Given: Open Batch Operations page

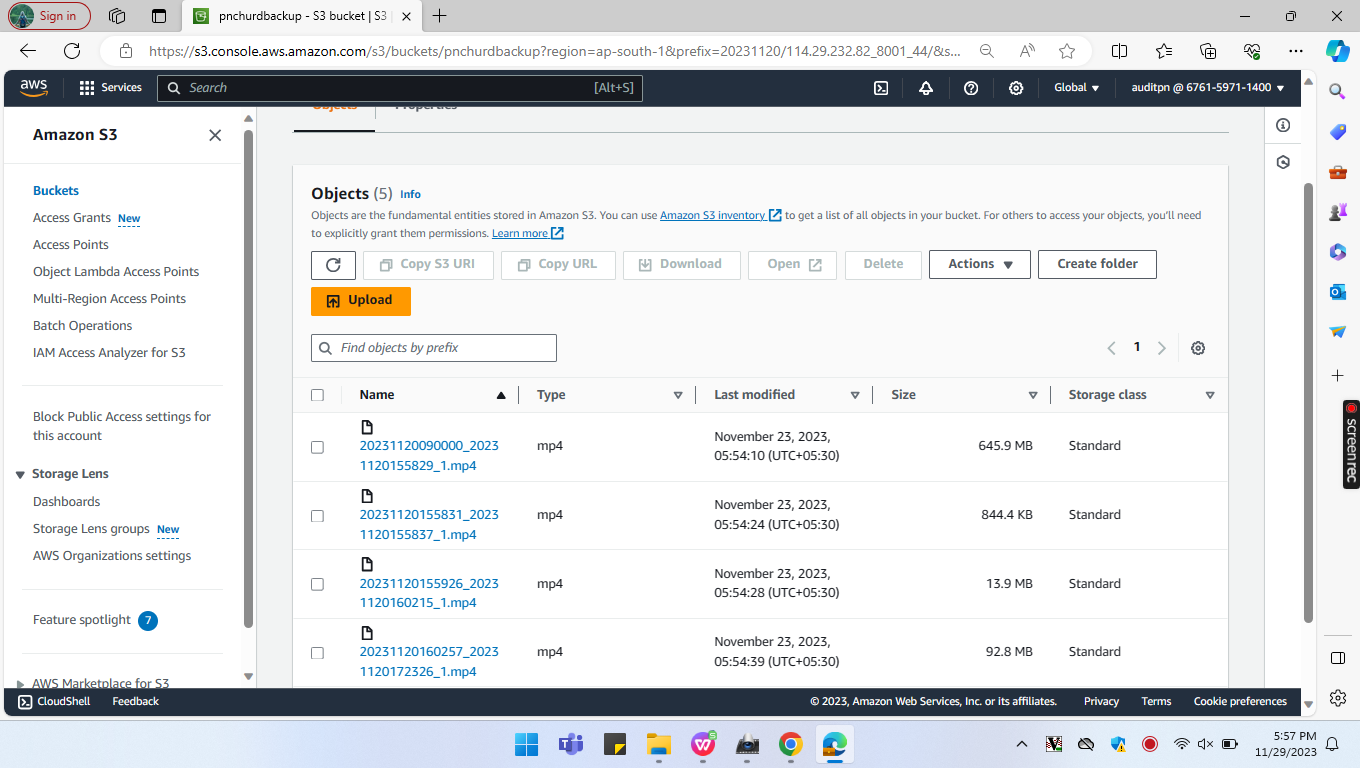Looking at the screenshot, I should pyautogui.click(x=82, y=326).
